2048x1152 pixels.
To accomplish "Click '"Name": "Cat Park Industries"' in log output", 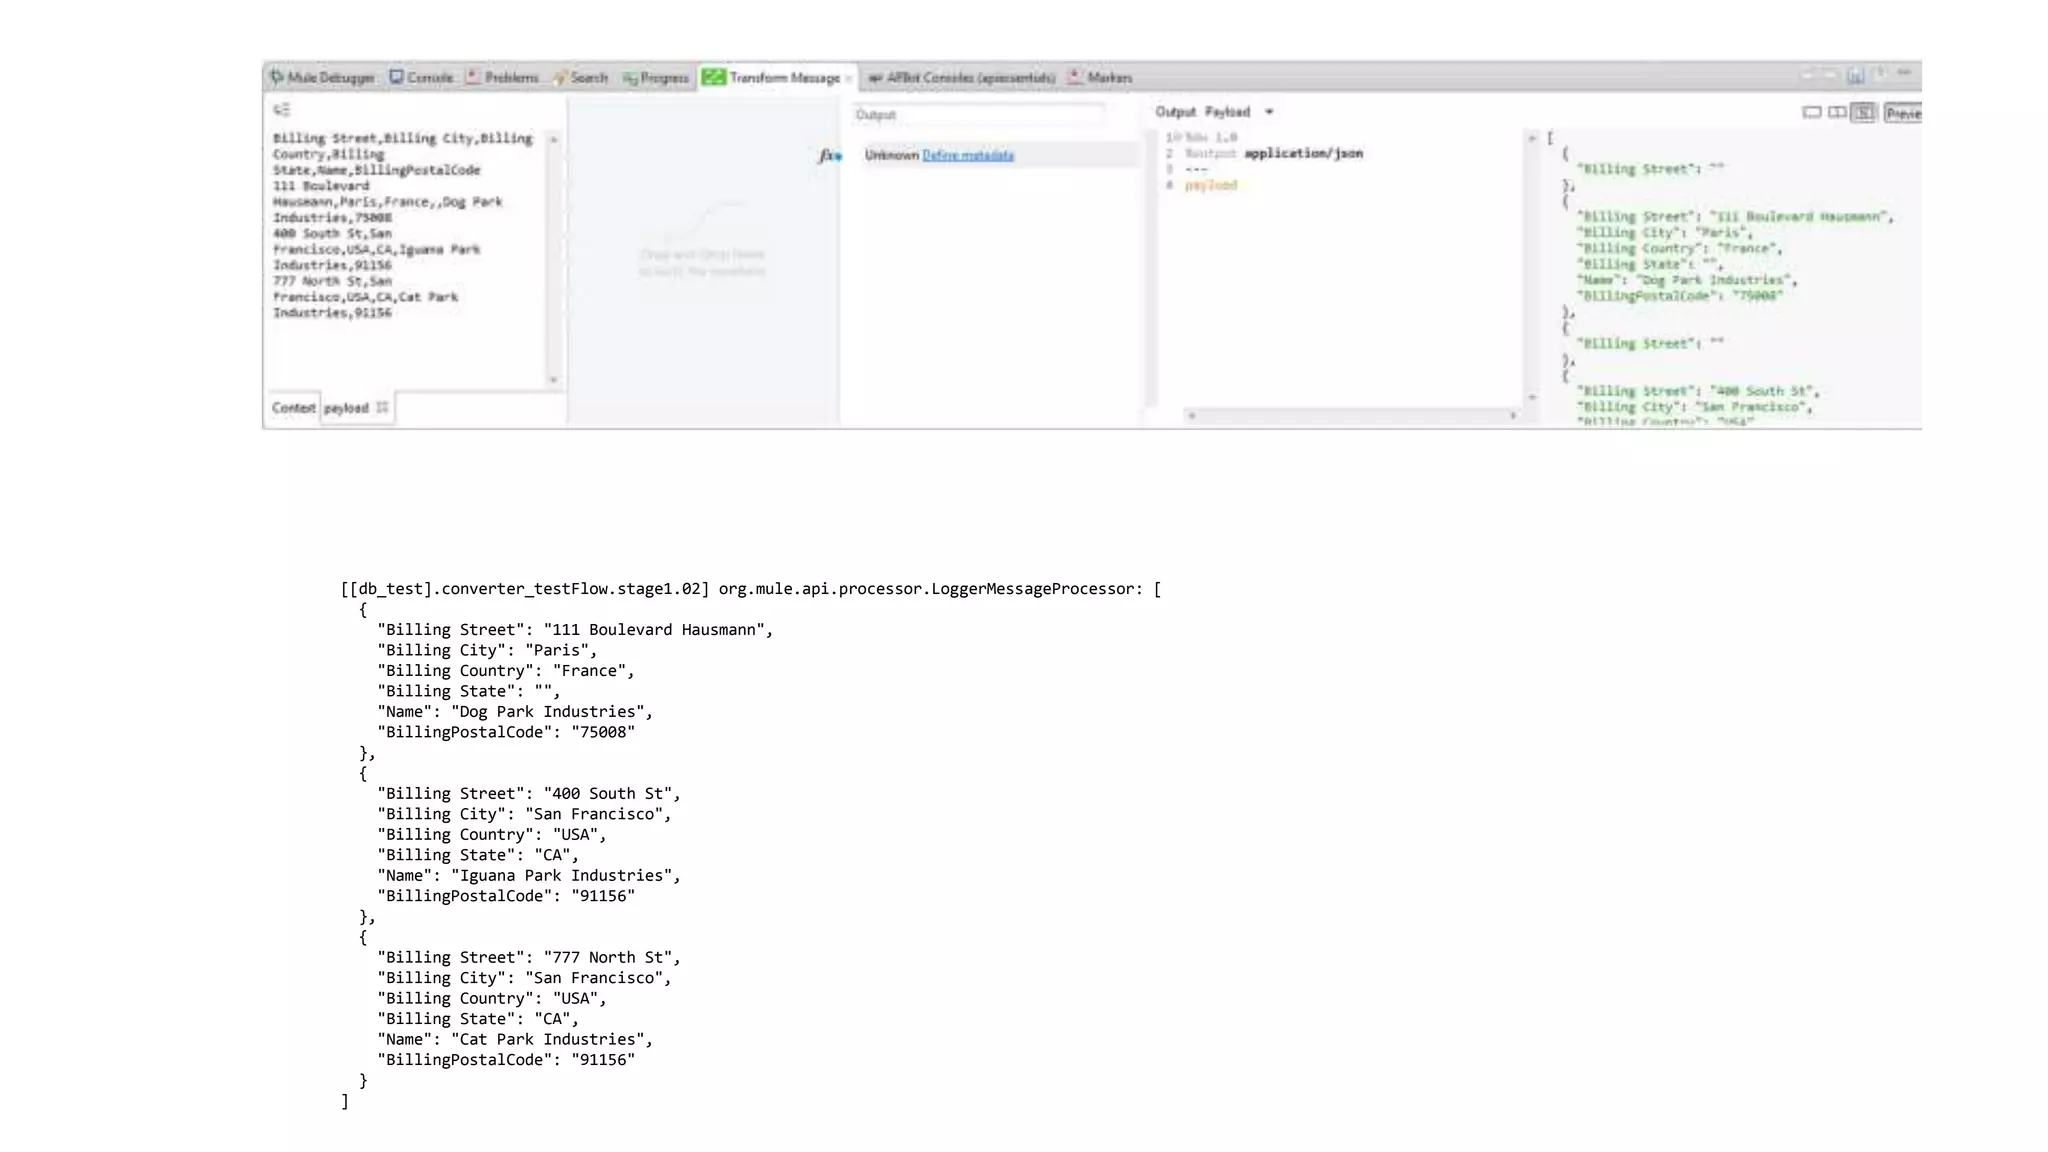I will tap(515, 1039).
